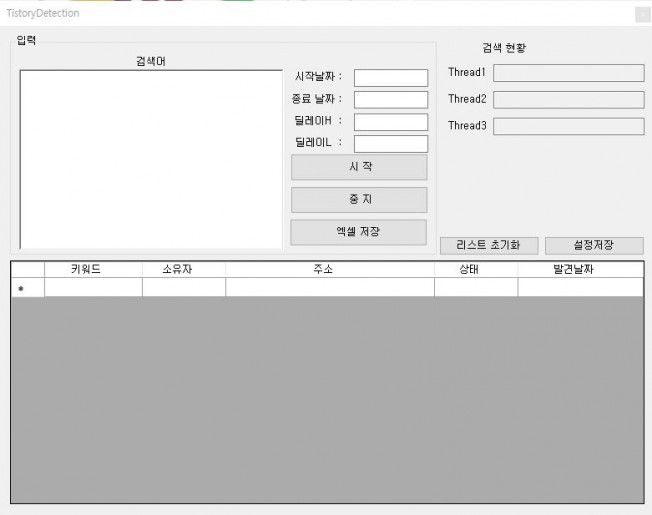Click into the 딜레이L field
Image resolution: width=652 pixels, height=515 pixels.
point(390,143)
